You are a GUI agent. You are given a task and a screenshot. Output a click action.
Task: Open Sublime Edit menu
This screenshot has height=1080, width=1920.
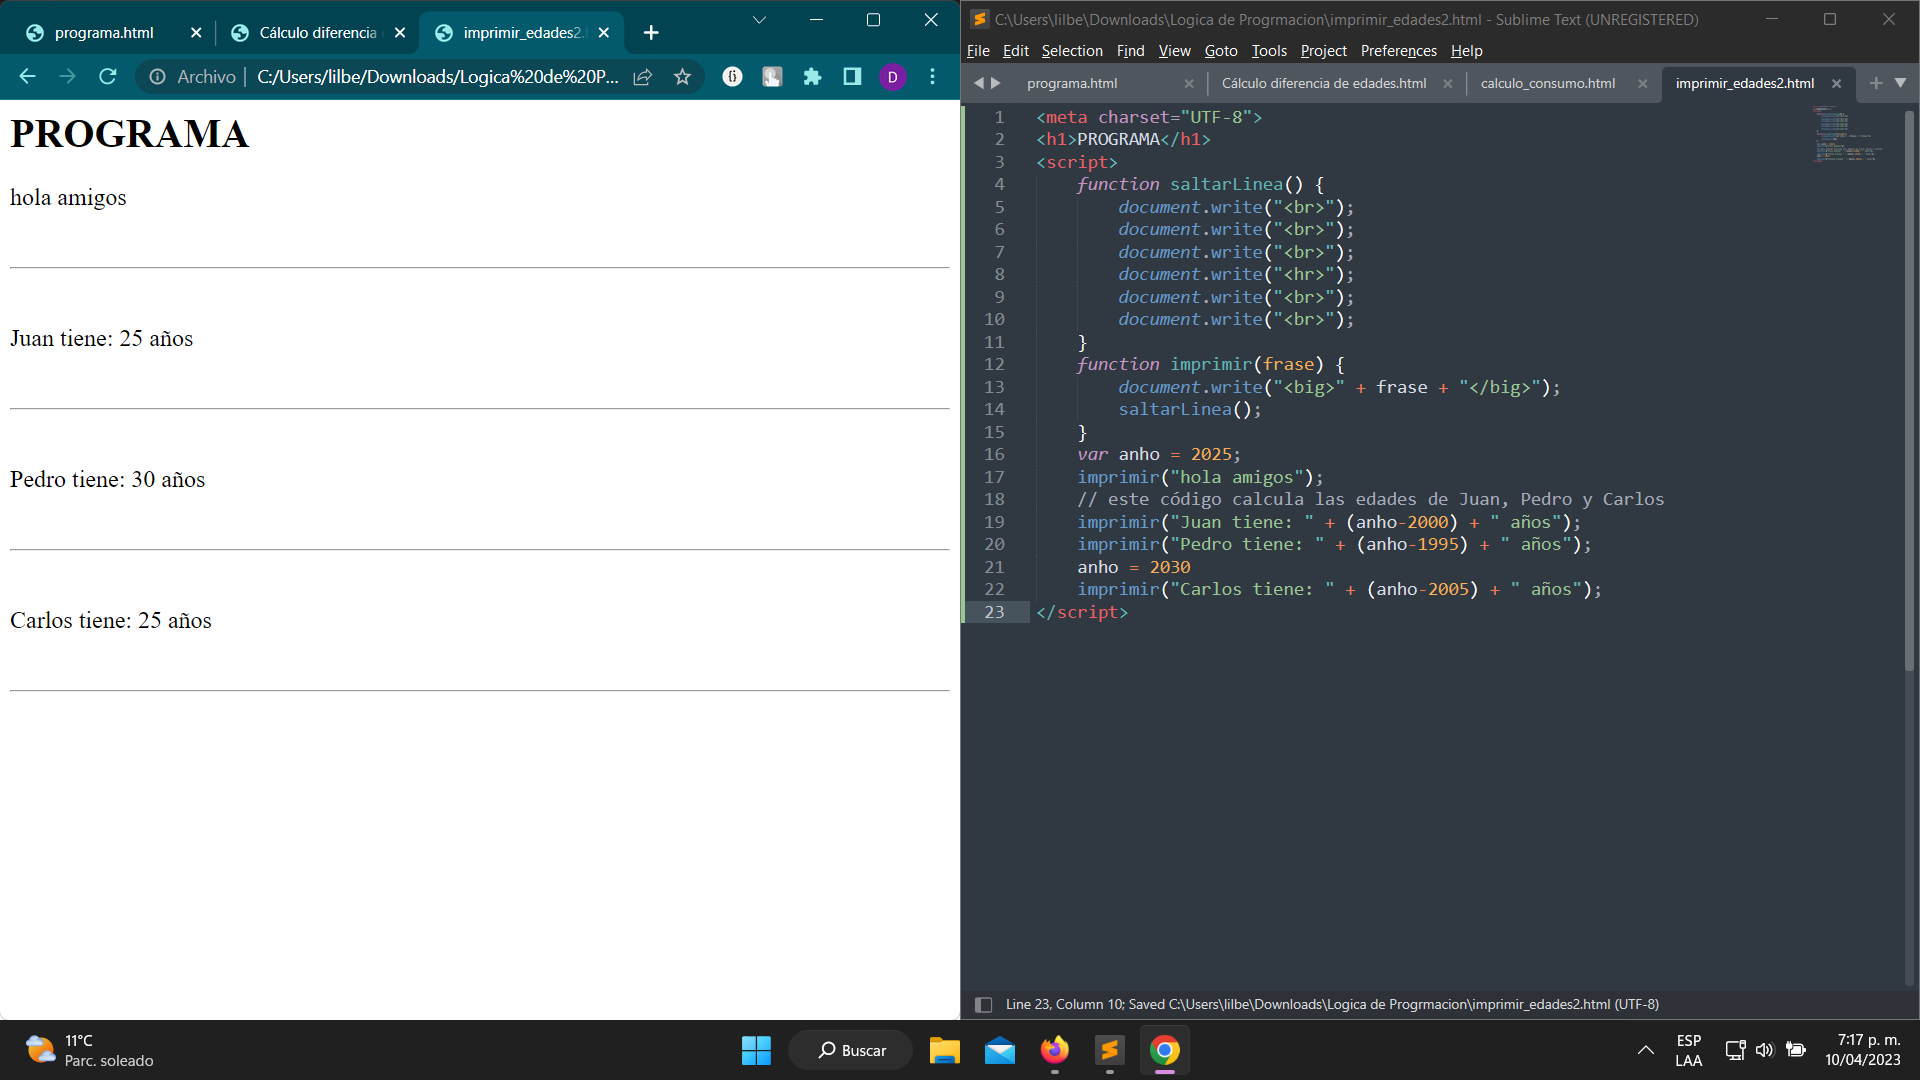point(1015,51)
